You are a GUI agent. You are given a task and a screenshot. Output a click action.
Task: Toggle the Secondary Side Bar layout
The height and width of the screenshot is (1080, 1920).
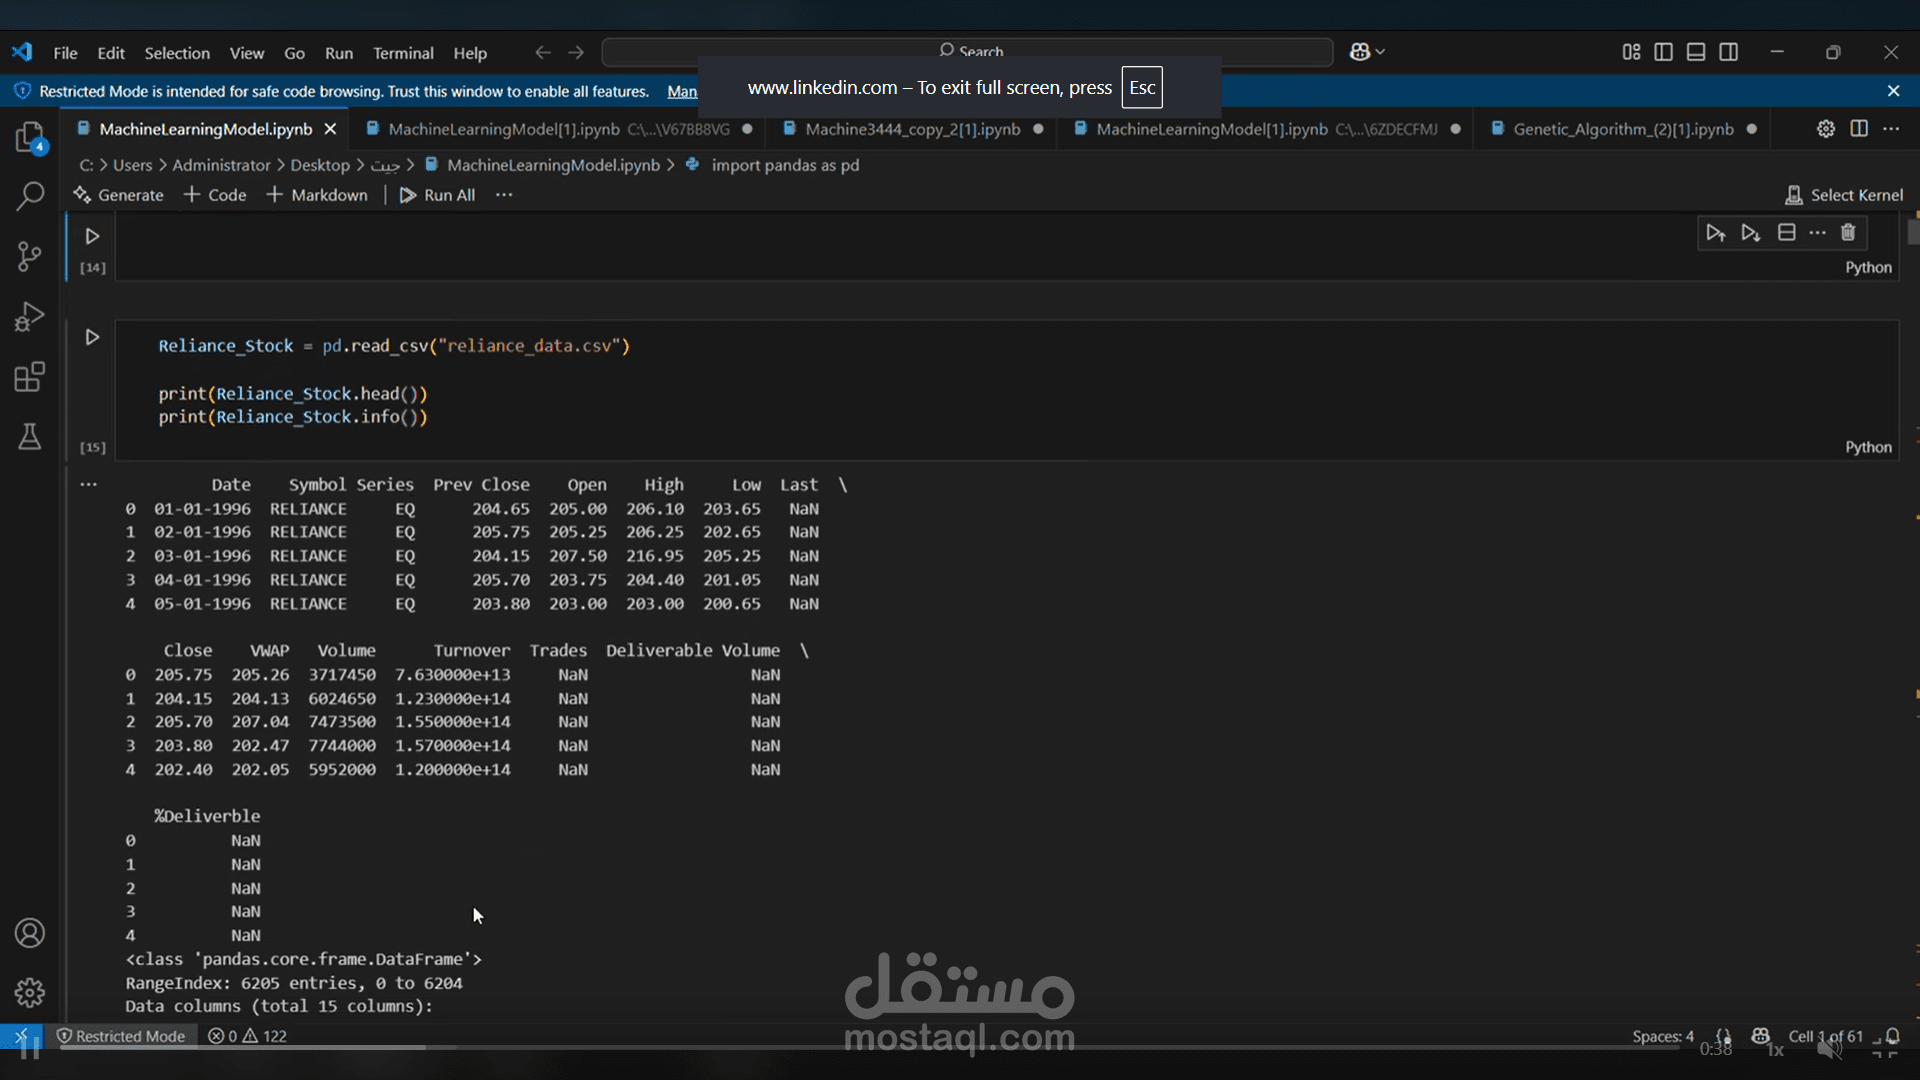pos(1728,52)
